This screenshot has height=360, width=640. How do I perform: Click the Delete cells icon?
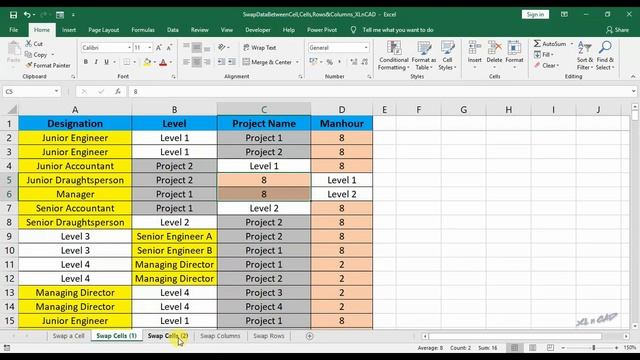494,48
